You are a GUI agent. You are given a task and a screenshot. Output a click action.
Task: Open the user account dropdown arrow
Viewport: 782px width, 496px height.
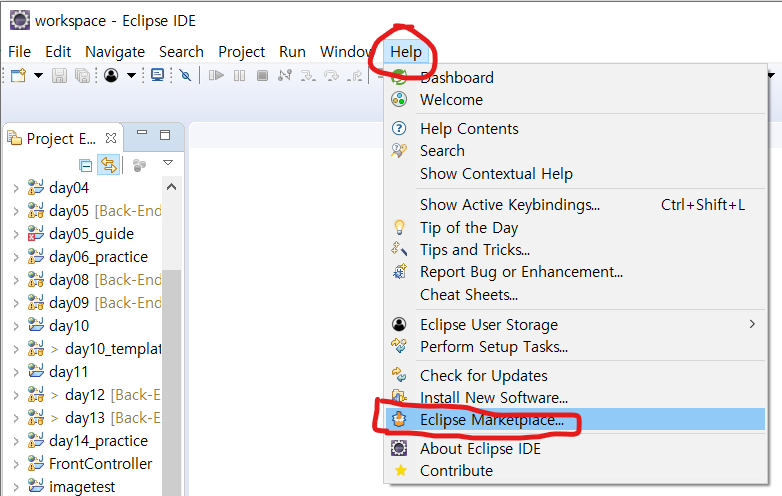tap(131, 76)
